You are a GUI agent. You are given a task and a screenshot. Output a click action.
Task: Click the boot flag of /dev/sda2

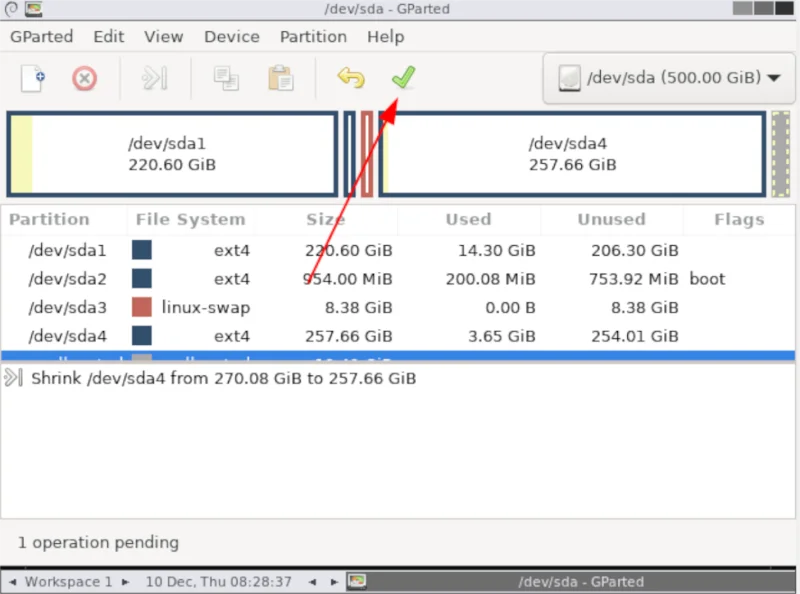tap(707, 279)
